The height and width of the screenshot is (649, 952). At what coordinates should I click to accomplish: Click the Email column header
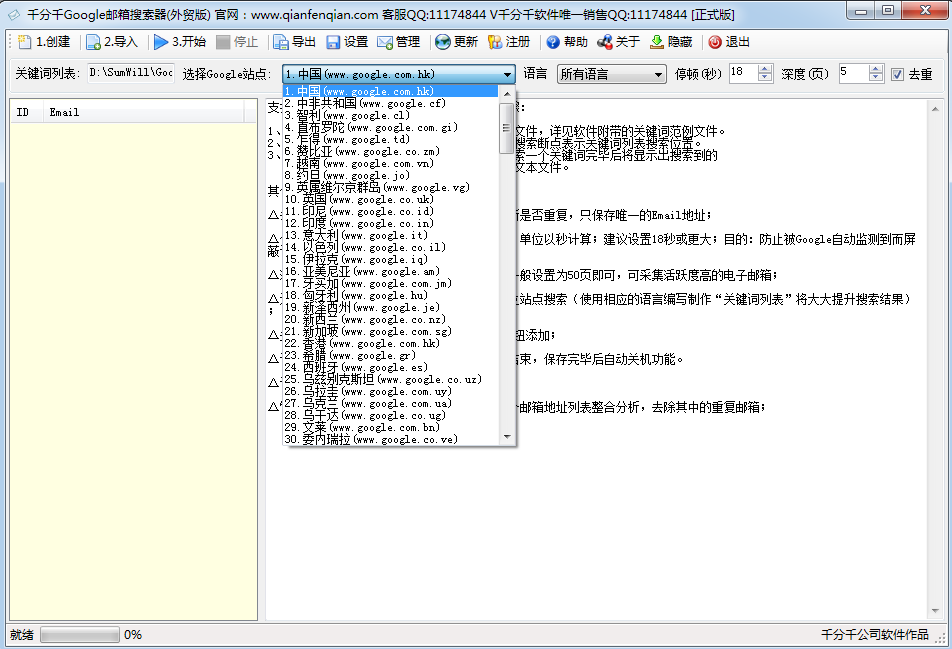coord(143,112)
